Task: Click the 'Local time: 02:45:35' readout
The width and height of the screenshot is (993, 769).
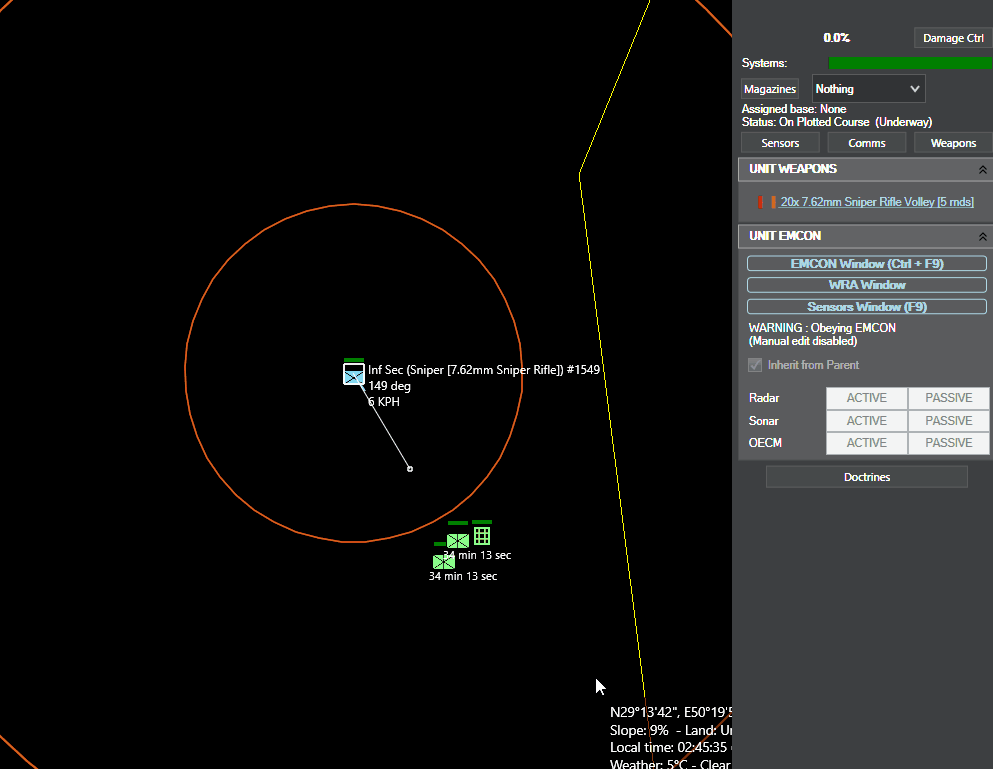Action: click(x=668, y=747)
